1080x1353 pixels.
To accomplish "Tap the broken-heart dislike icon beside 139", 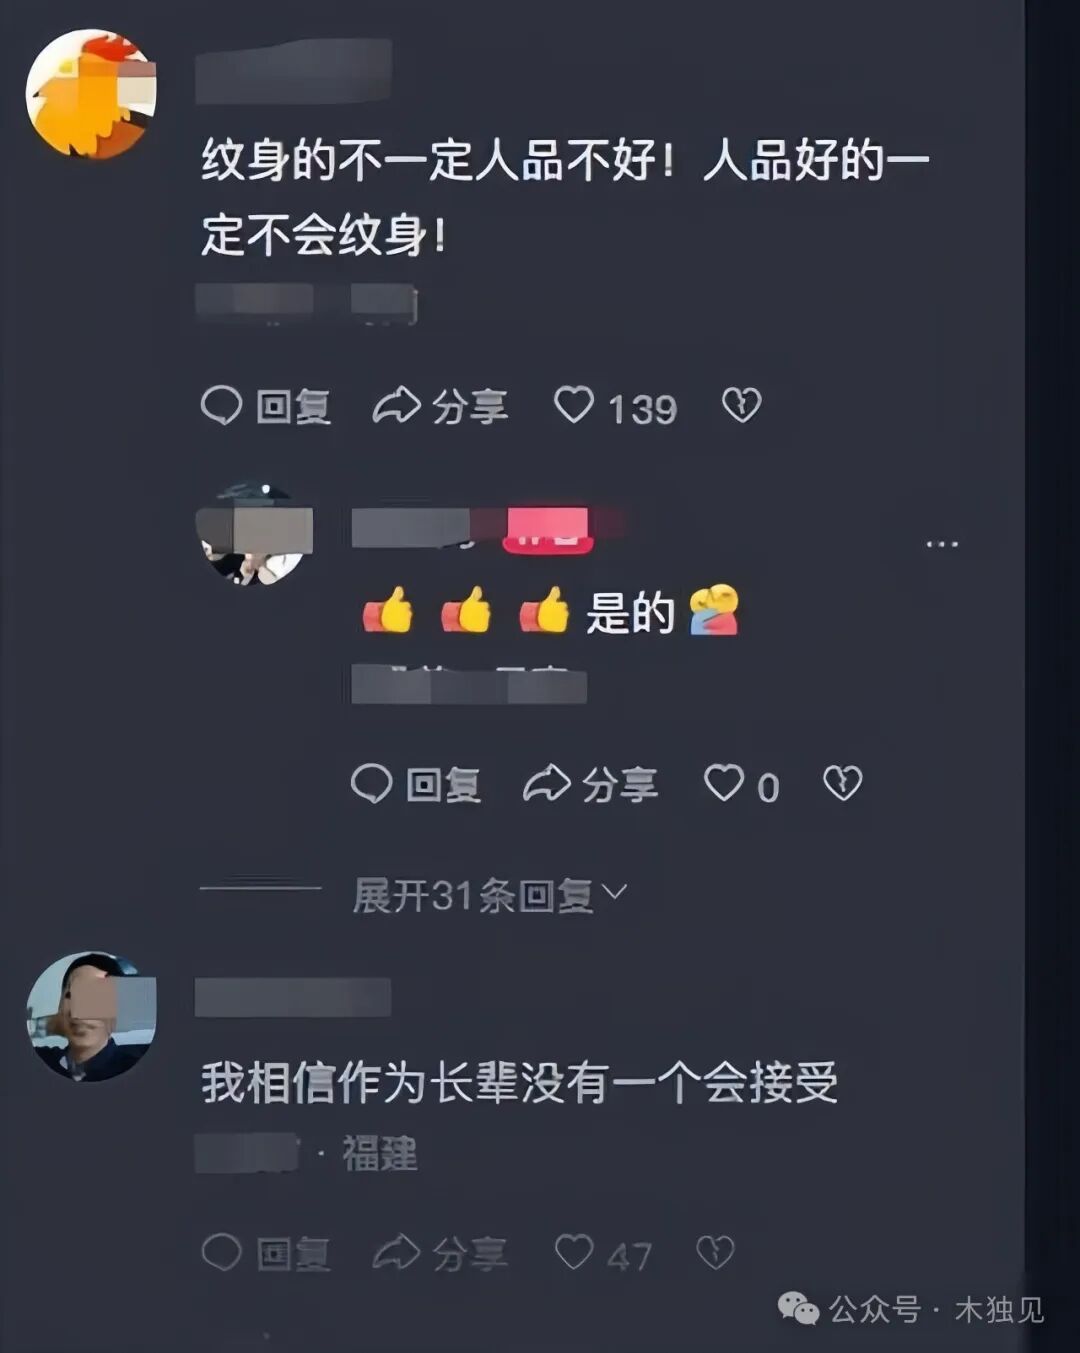I will coord(741,405).
